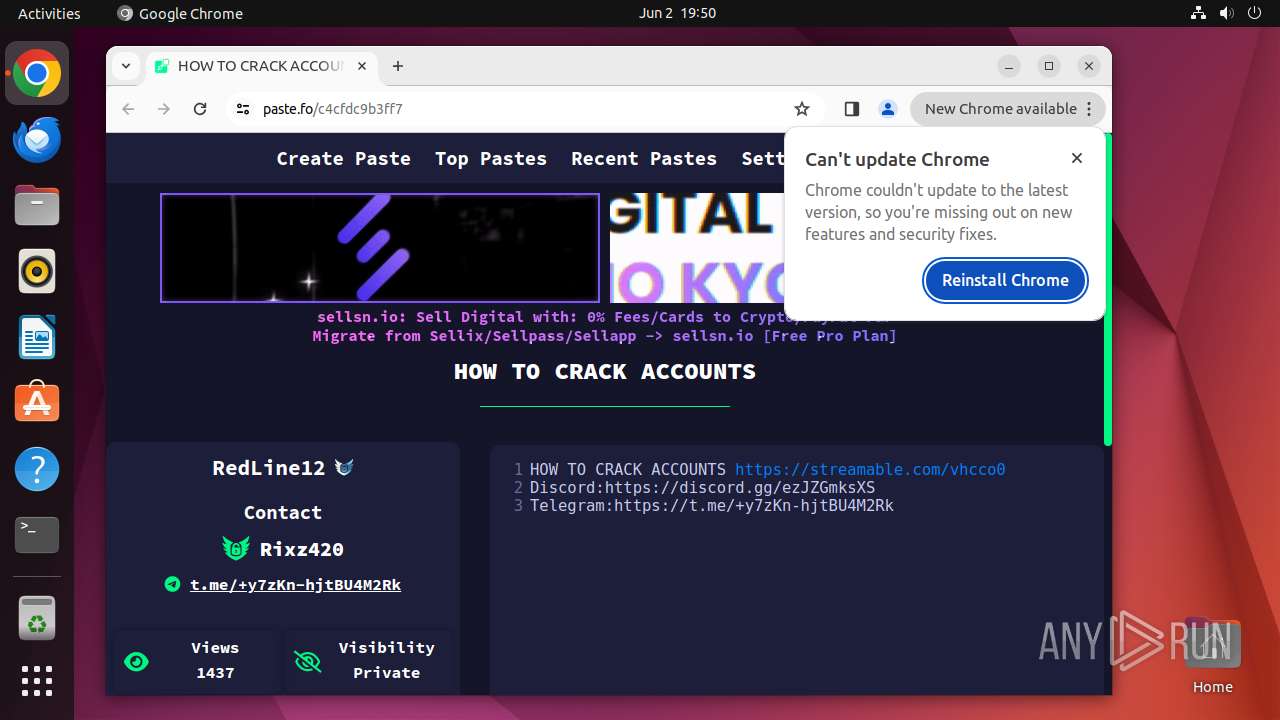Click the Contact heading in sidebar
The height and width of the screenshot is (720, 1280).
[x=283, y=512]
